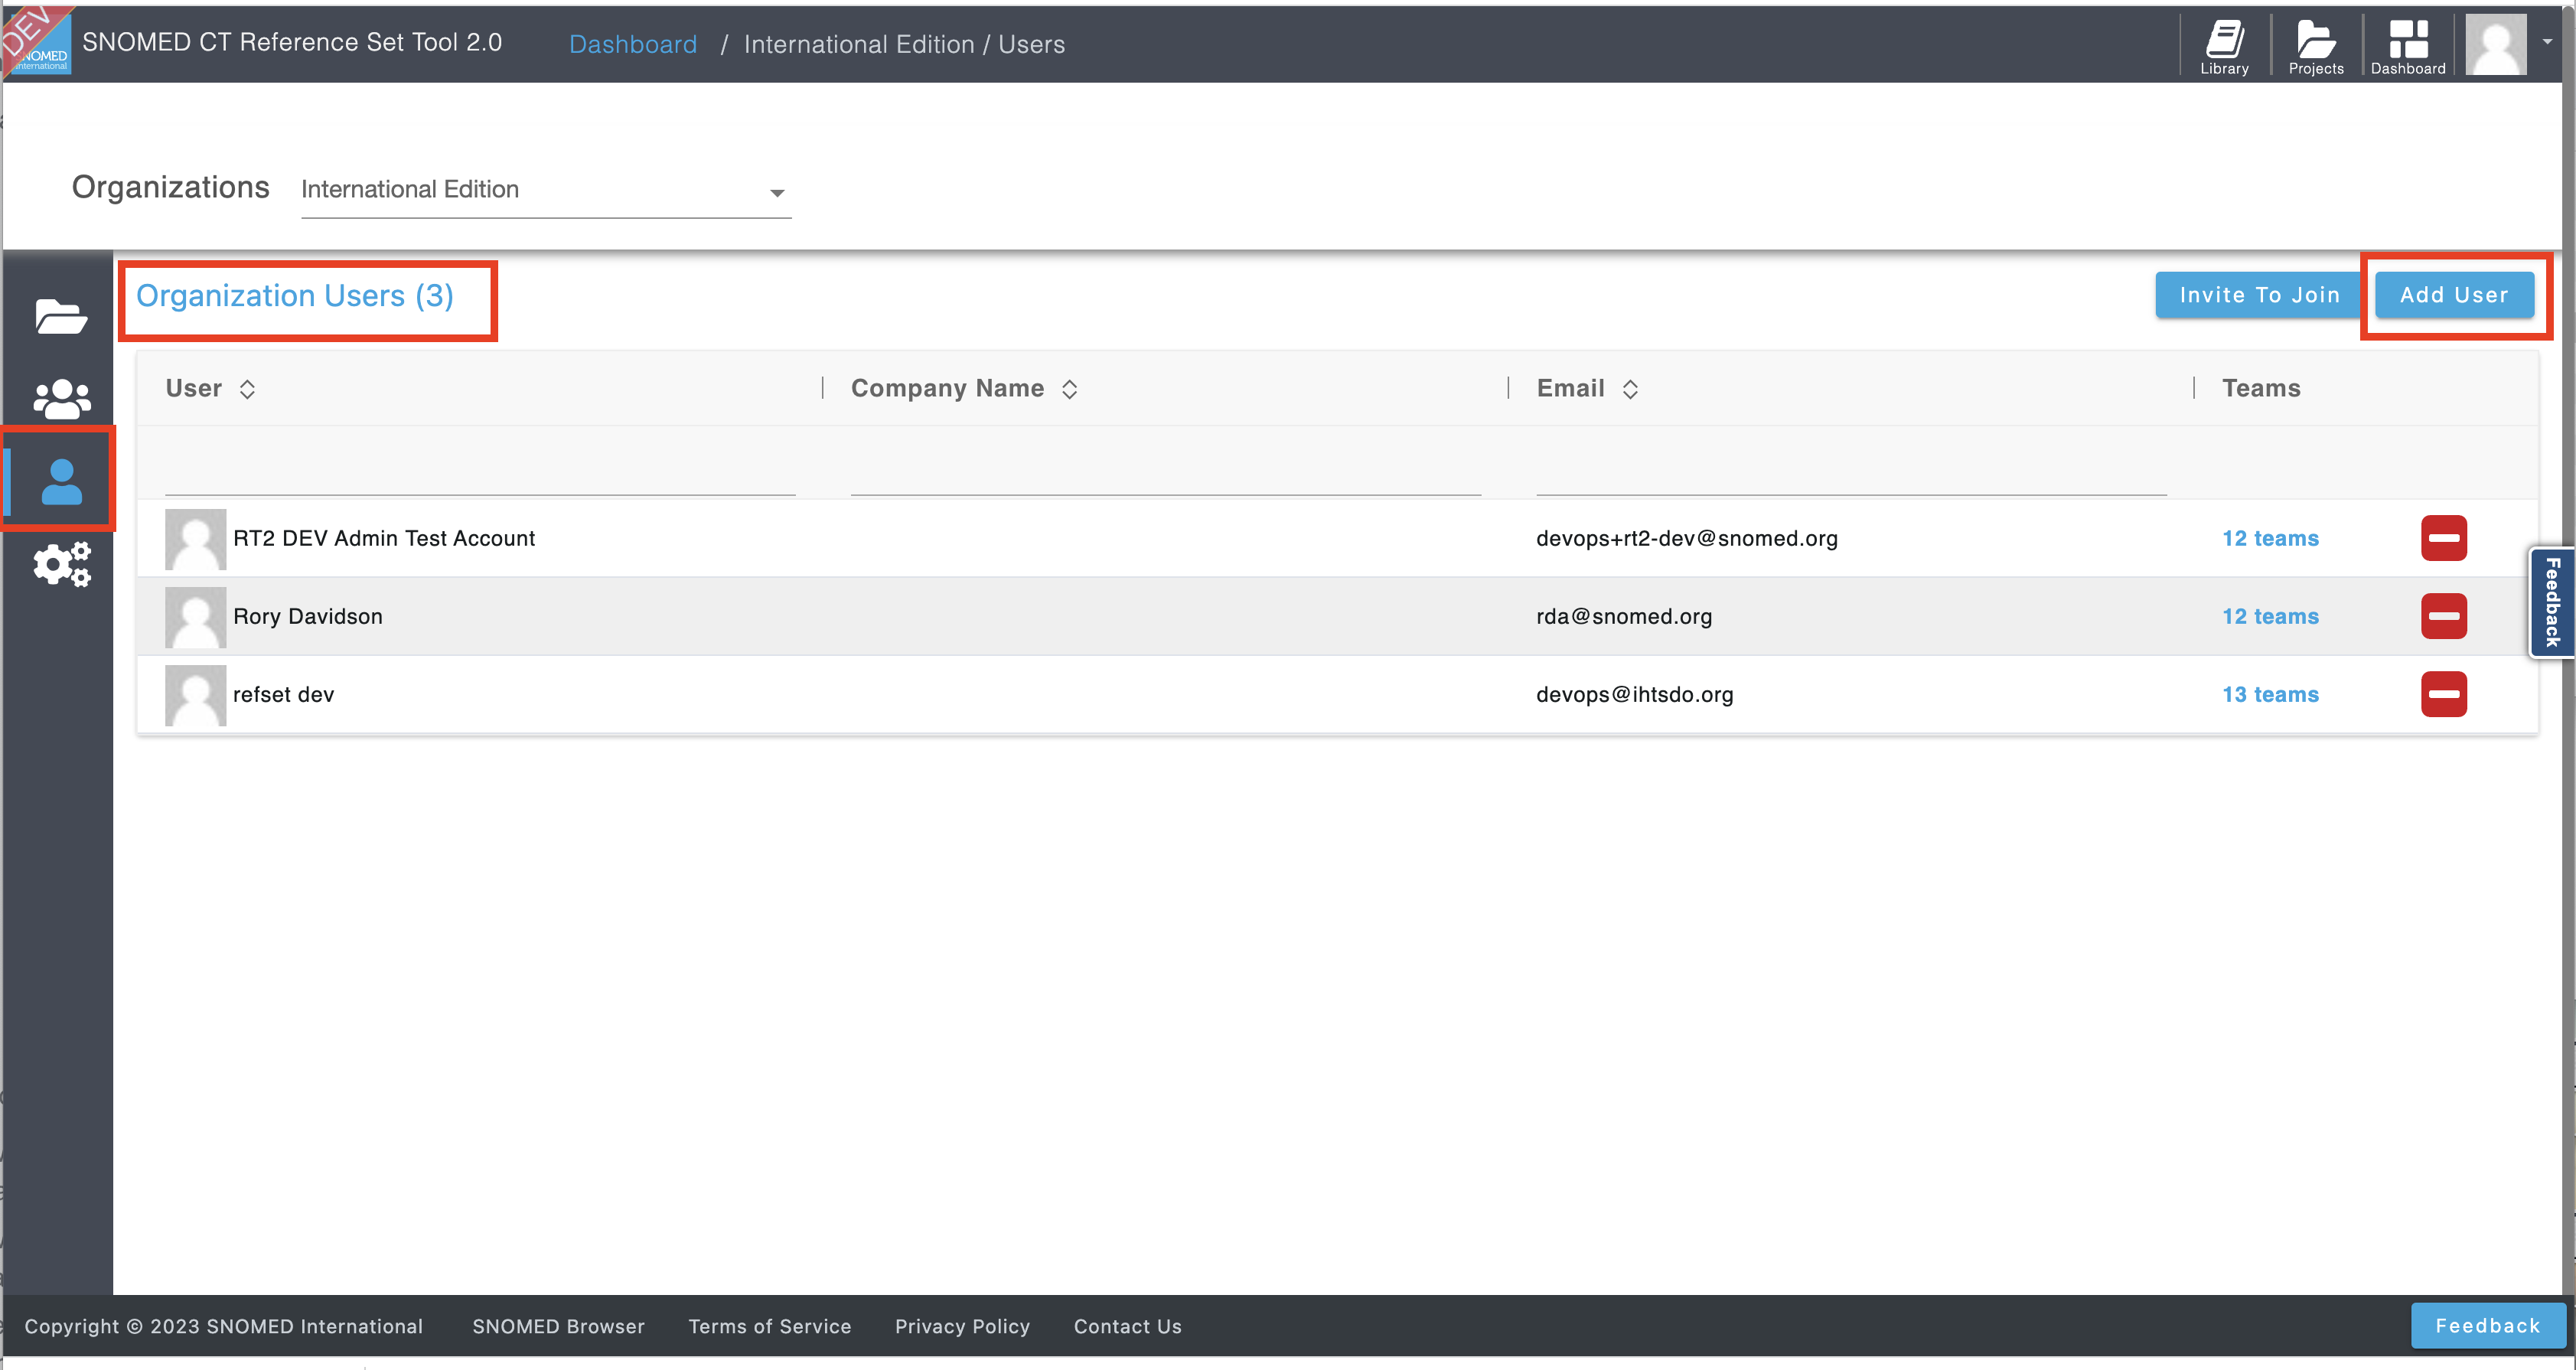Remove Rory Davidson from organization
This screenshot has height=1370, width=2576.
pos(2443,616)
